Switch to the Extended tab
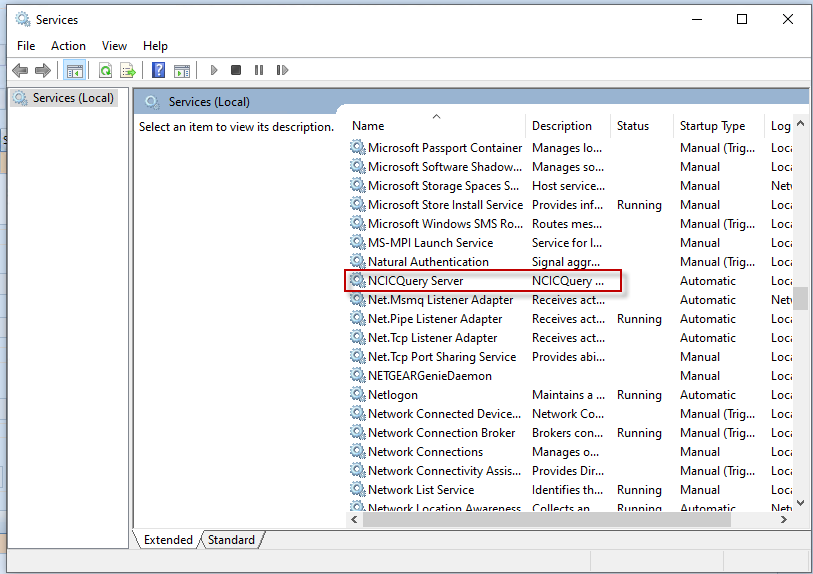 (x=168, y=540)
